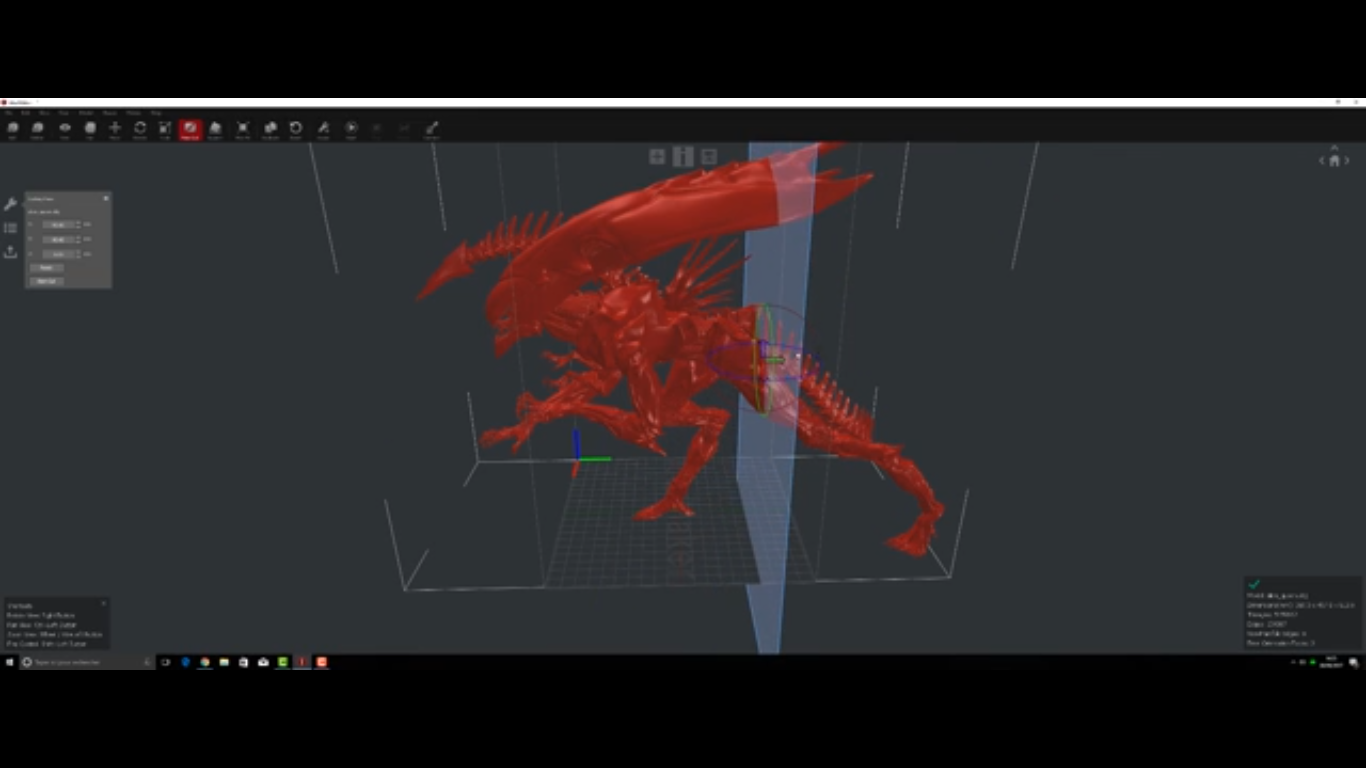Click the Reset circular arrow icon
Image resolution: width=1366 pixels, height=768 pixels.
point(296,129)
